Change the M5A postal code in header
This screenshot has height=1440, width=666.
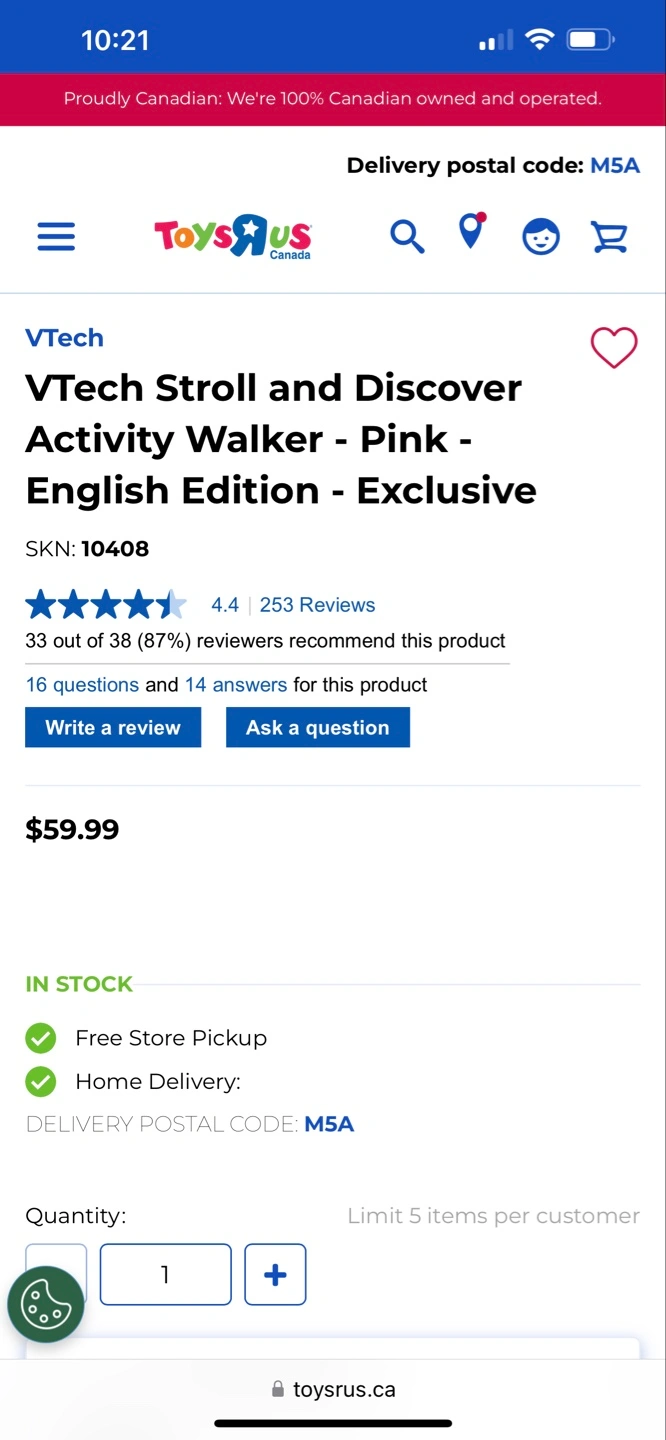[x=614, y=166]
